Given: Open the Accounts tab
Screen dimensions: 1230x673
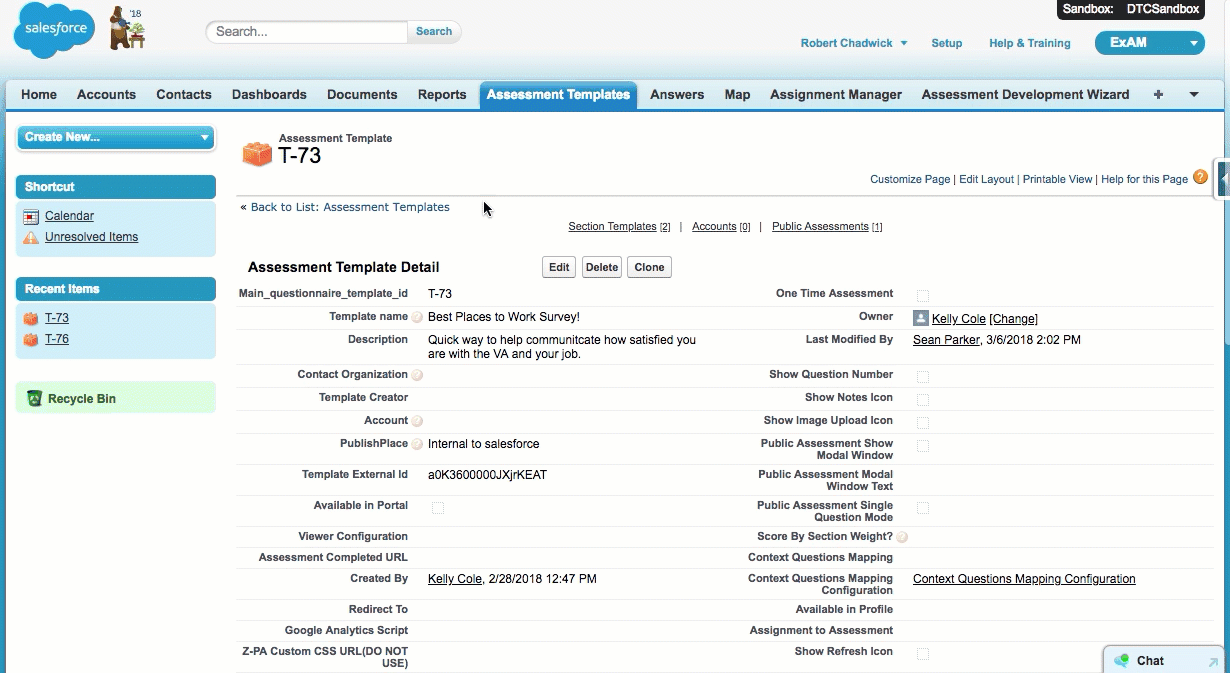Looking at the screenshot, I should coord(106,94).
